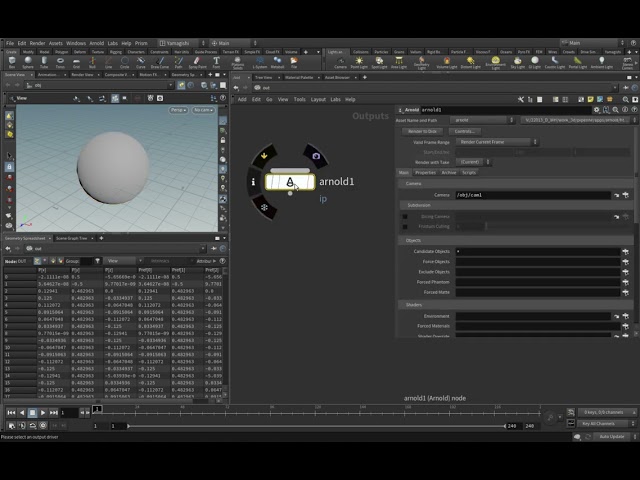Select the Font shelf tool

(x=216, y=62)
